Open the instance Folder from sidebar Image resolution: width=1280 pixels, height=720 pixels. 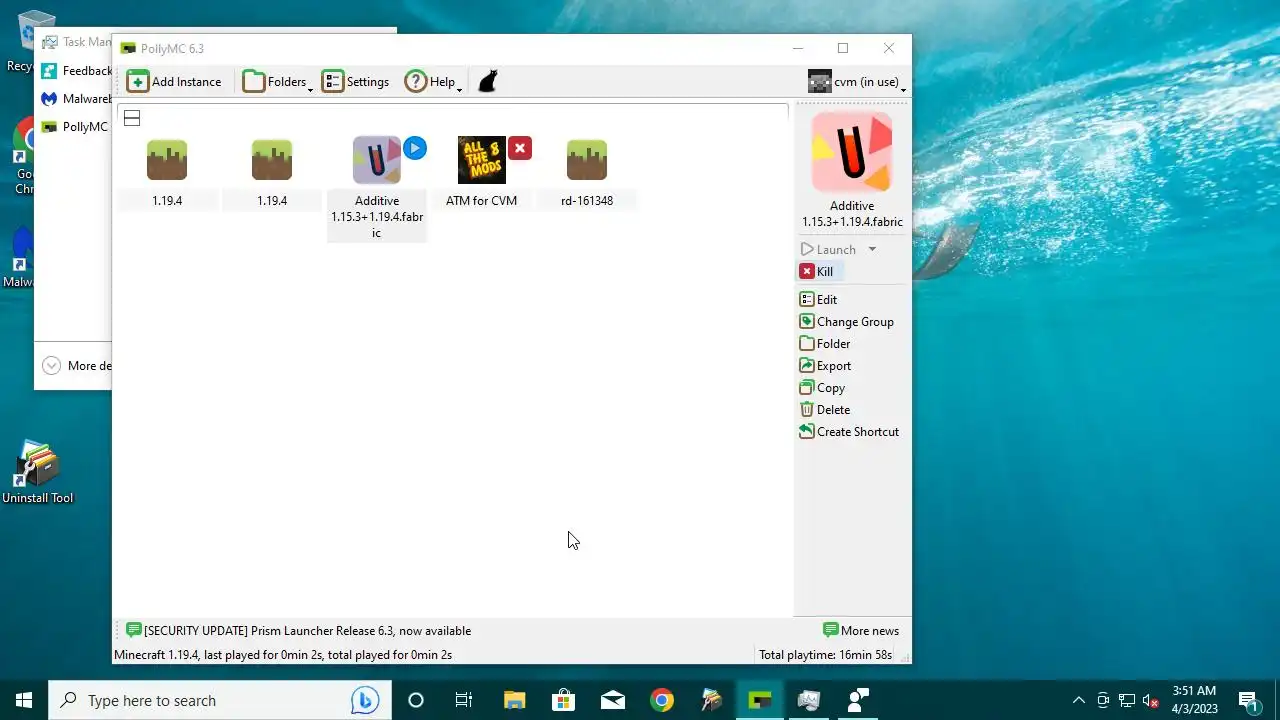pyautogui.click(x=825, y=343)
